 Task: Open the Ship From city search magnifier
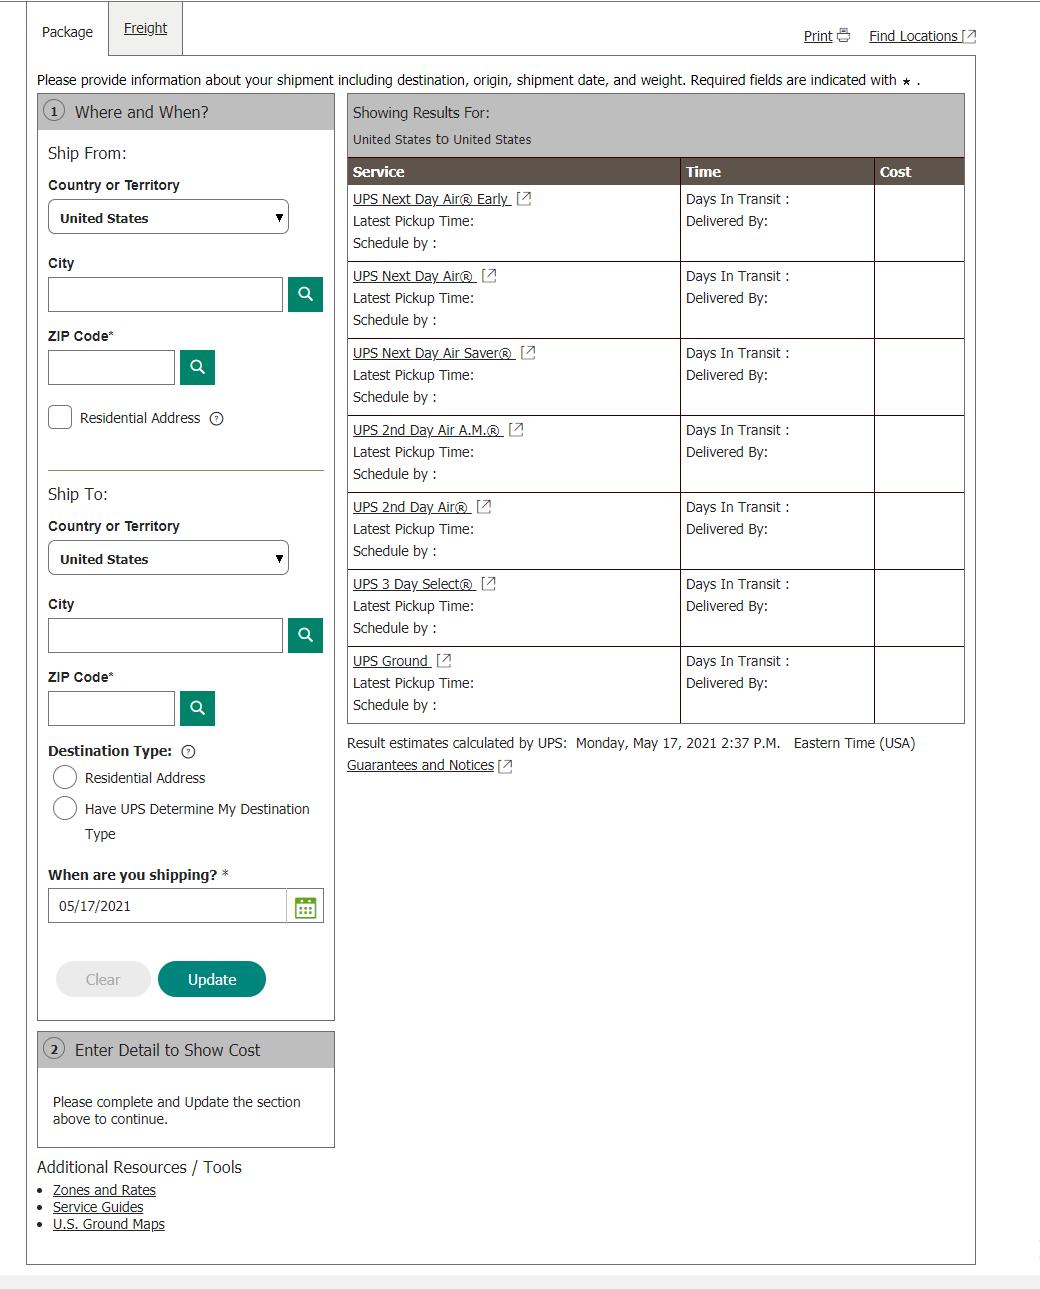point(305,294)
